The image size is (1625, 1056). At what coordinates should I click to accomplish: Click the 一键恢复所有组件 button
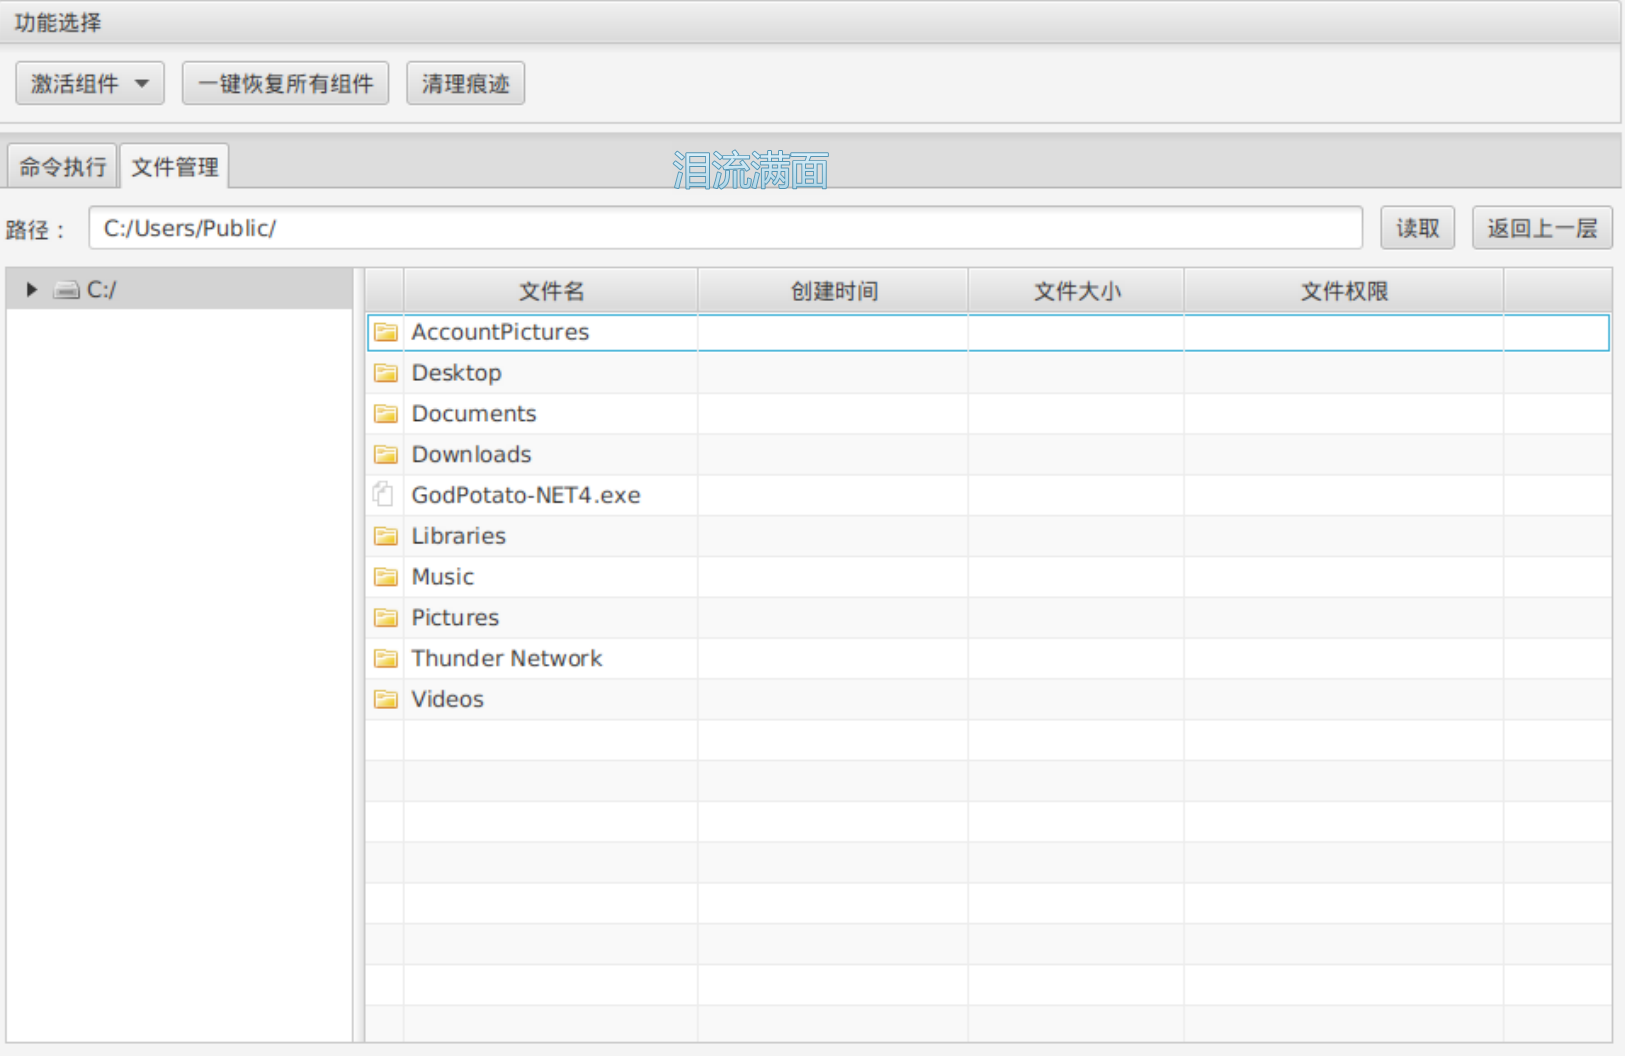click(x=285, y=84)
